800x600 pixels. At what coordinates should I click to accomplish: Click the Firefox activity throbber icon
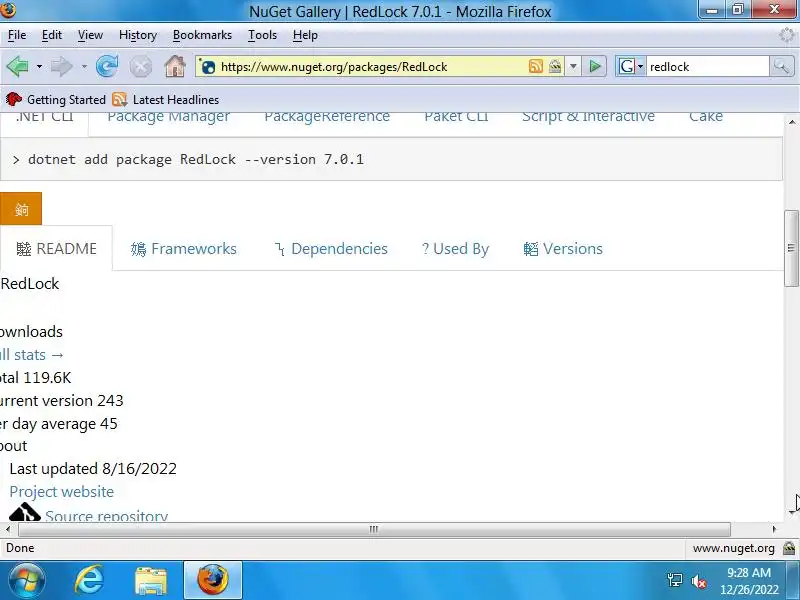tap(787, 35)
